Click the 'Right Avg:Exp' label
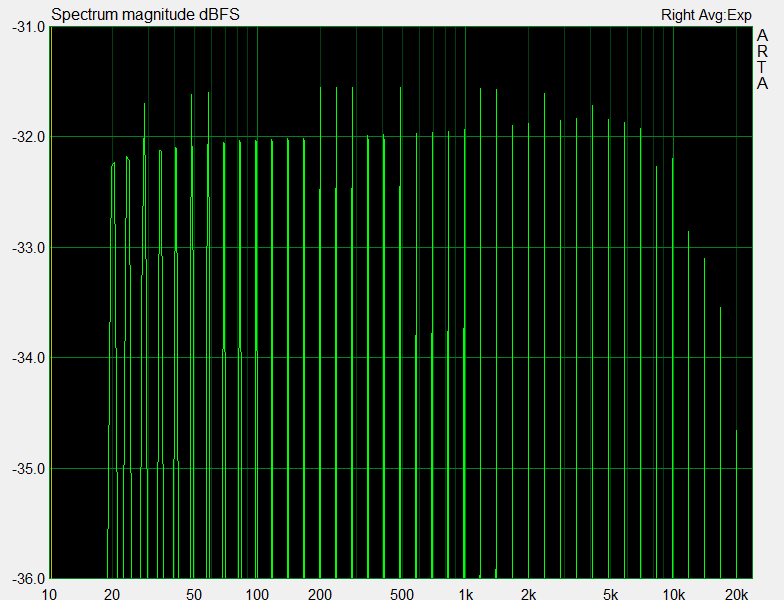This screenshot has width=784, height=600. pyautogui.click(x=706, y=15)
